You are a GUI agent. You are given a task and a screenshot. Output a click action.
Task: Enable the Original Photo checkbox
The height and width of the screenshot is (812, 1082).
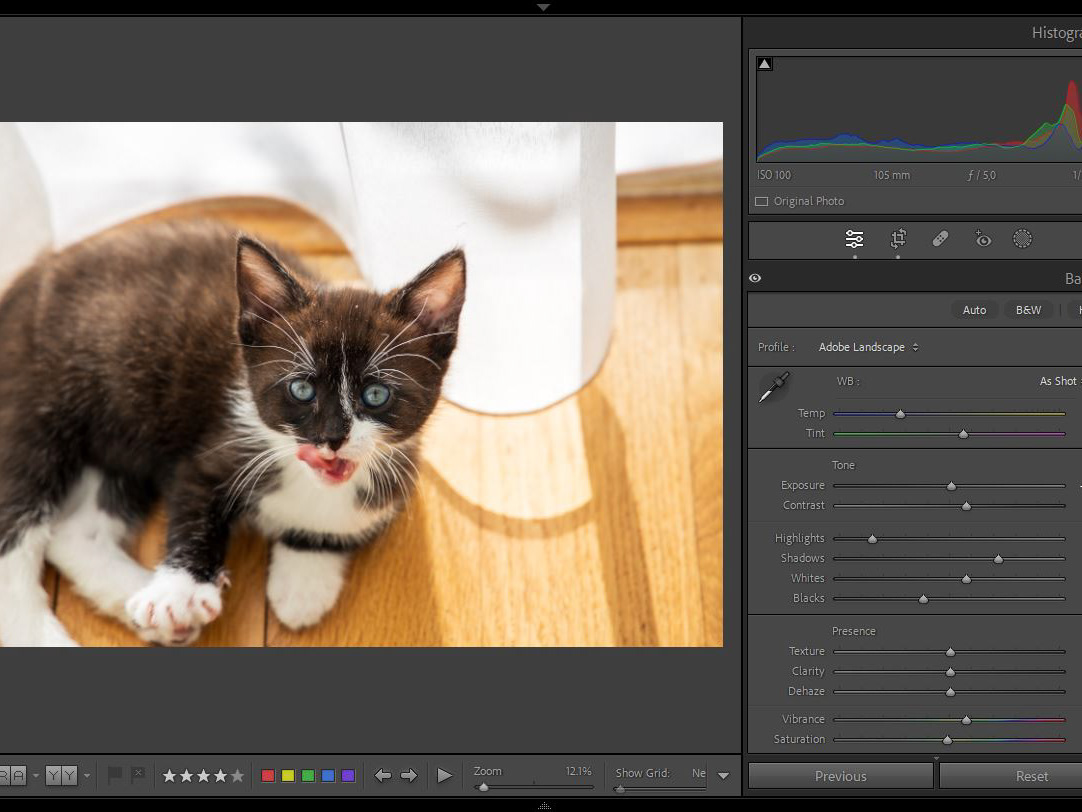click(762, 201)
